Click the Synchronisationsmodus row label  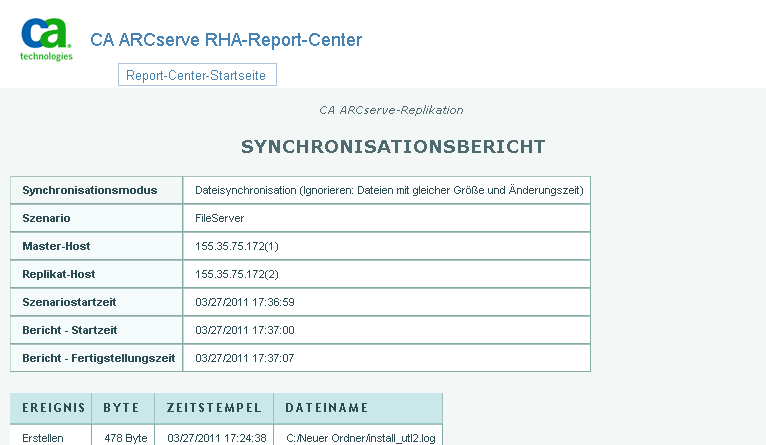(89, 190)
